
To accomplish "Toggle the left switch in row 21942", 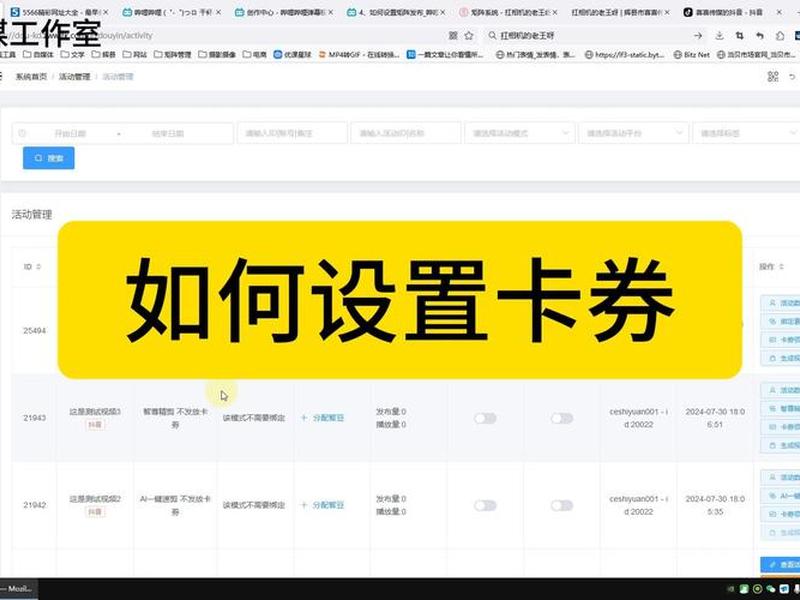I will [x=485, y=506].
